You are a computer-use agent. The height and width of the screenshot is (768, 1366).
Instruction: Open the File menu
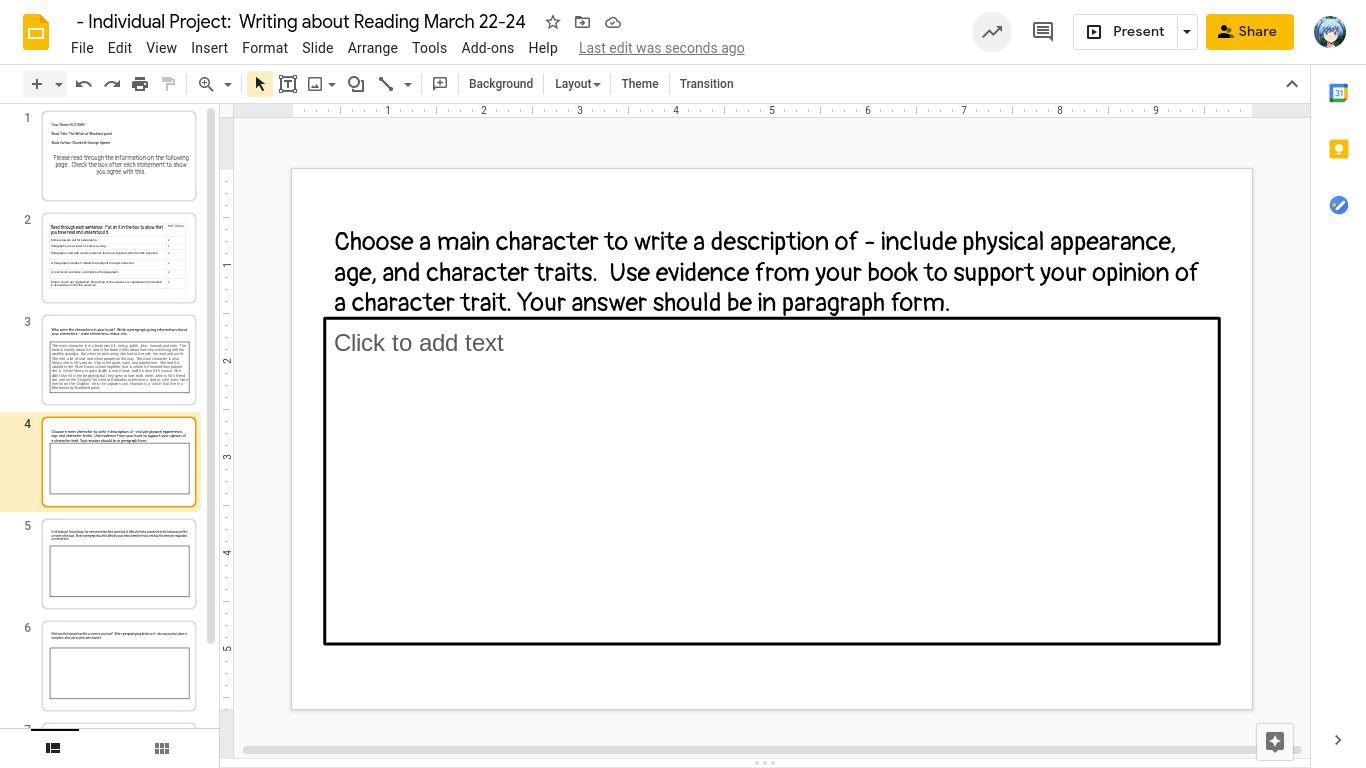pos(82,48)
